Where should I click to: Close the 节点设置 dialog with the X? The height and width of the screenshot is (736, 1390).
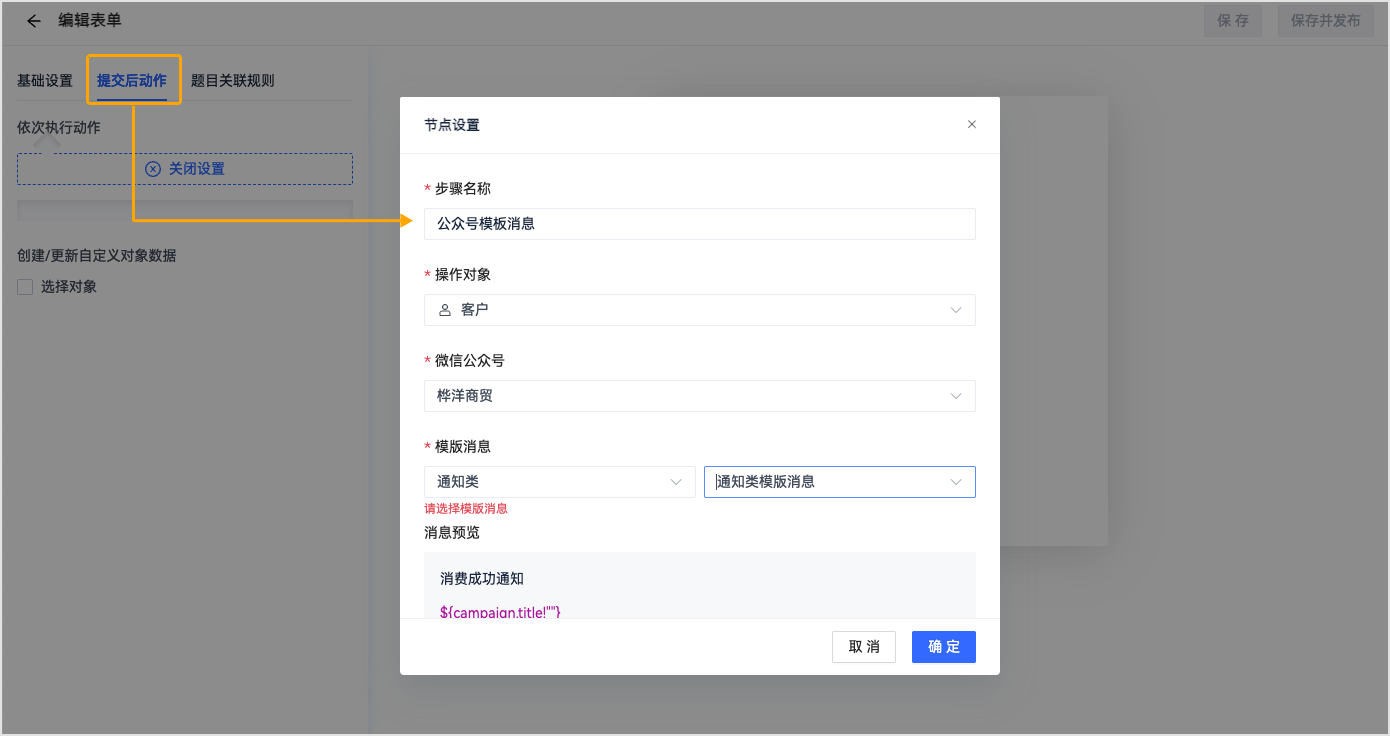[x=971, y=125]
